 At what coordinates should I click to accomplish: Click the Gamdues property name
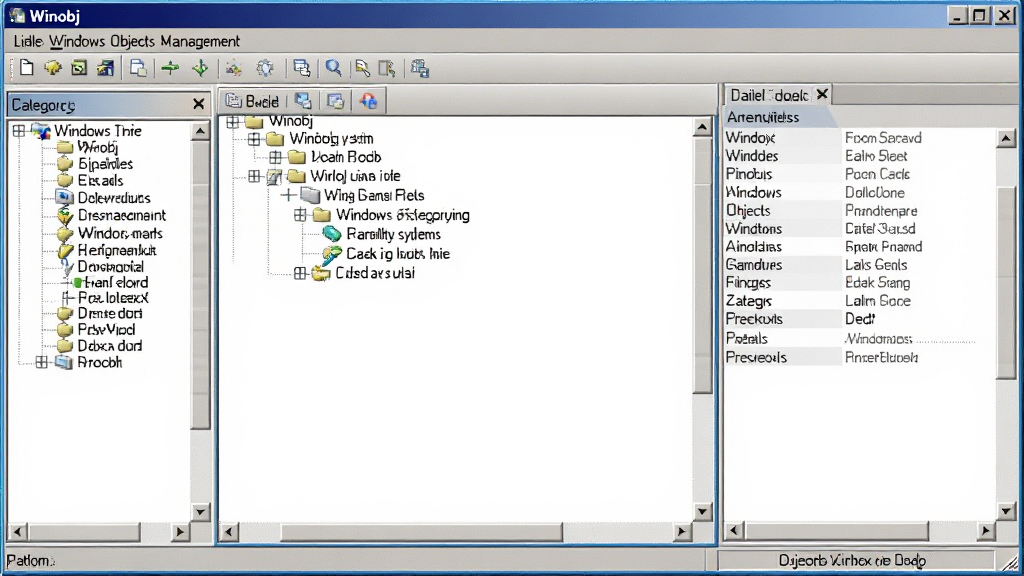click(x=754, y=264)
